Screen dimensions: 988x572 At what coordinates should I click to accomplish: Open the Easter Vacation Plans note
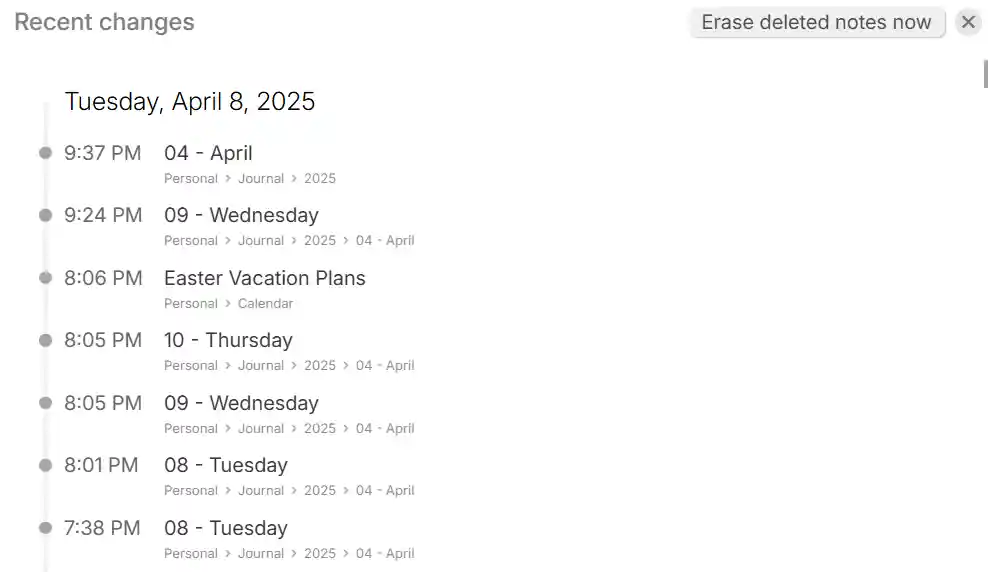265,278
